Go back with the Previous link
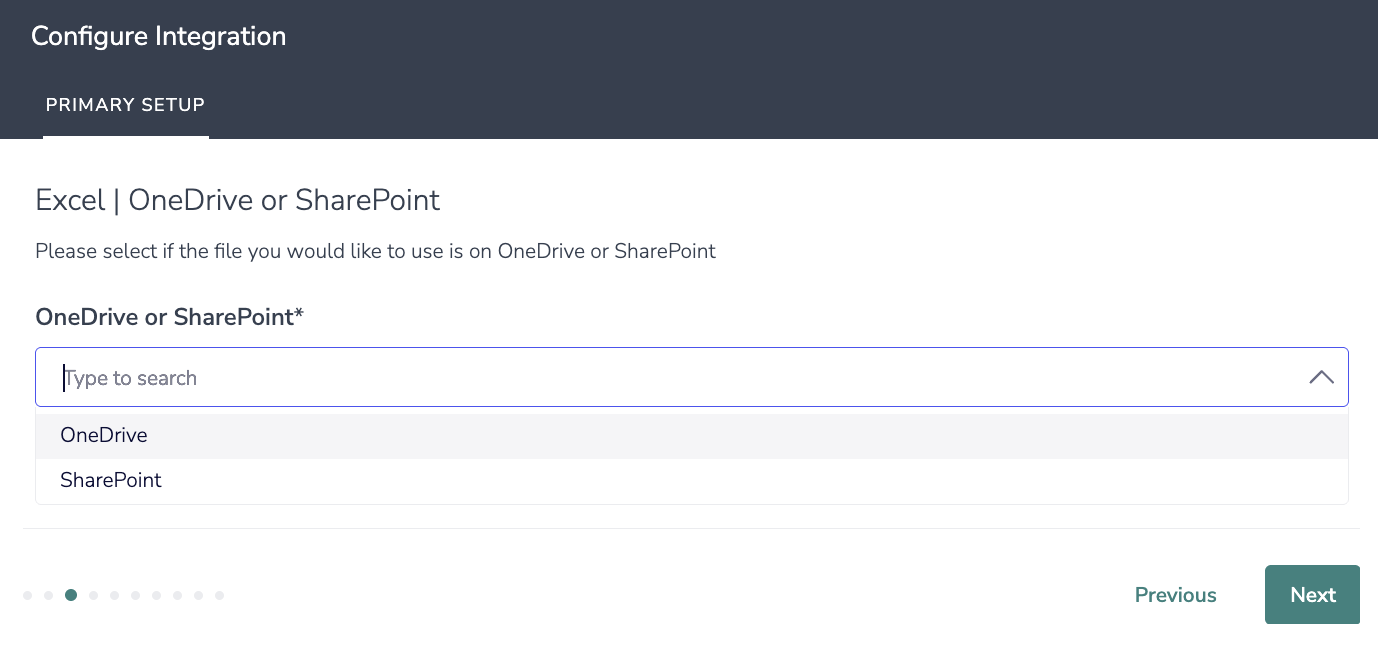Screen dimensions: 1378x646 pyautogui.click(x=1175, y=595)
